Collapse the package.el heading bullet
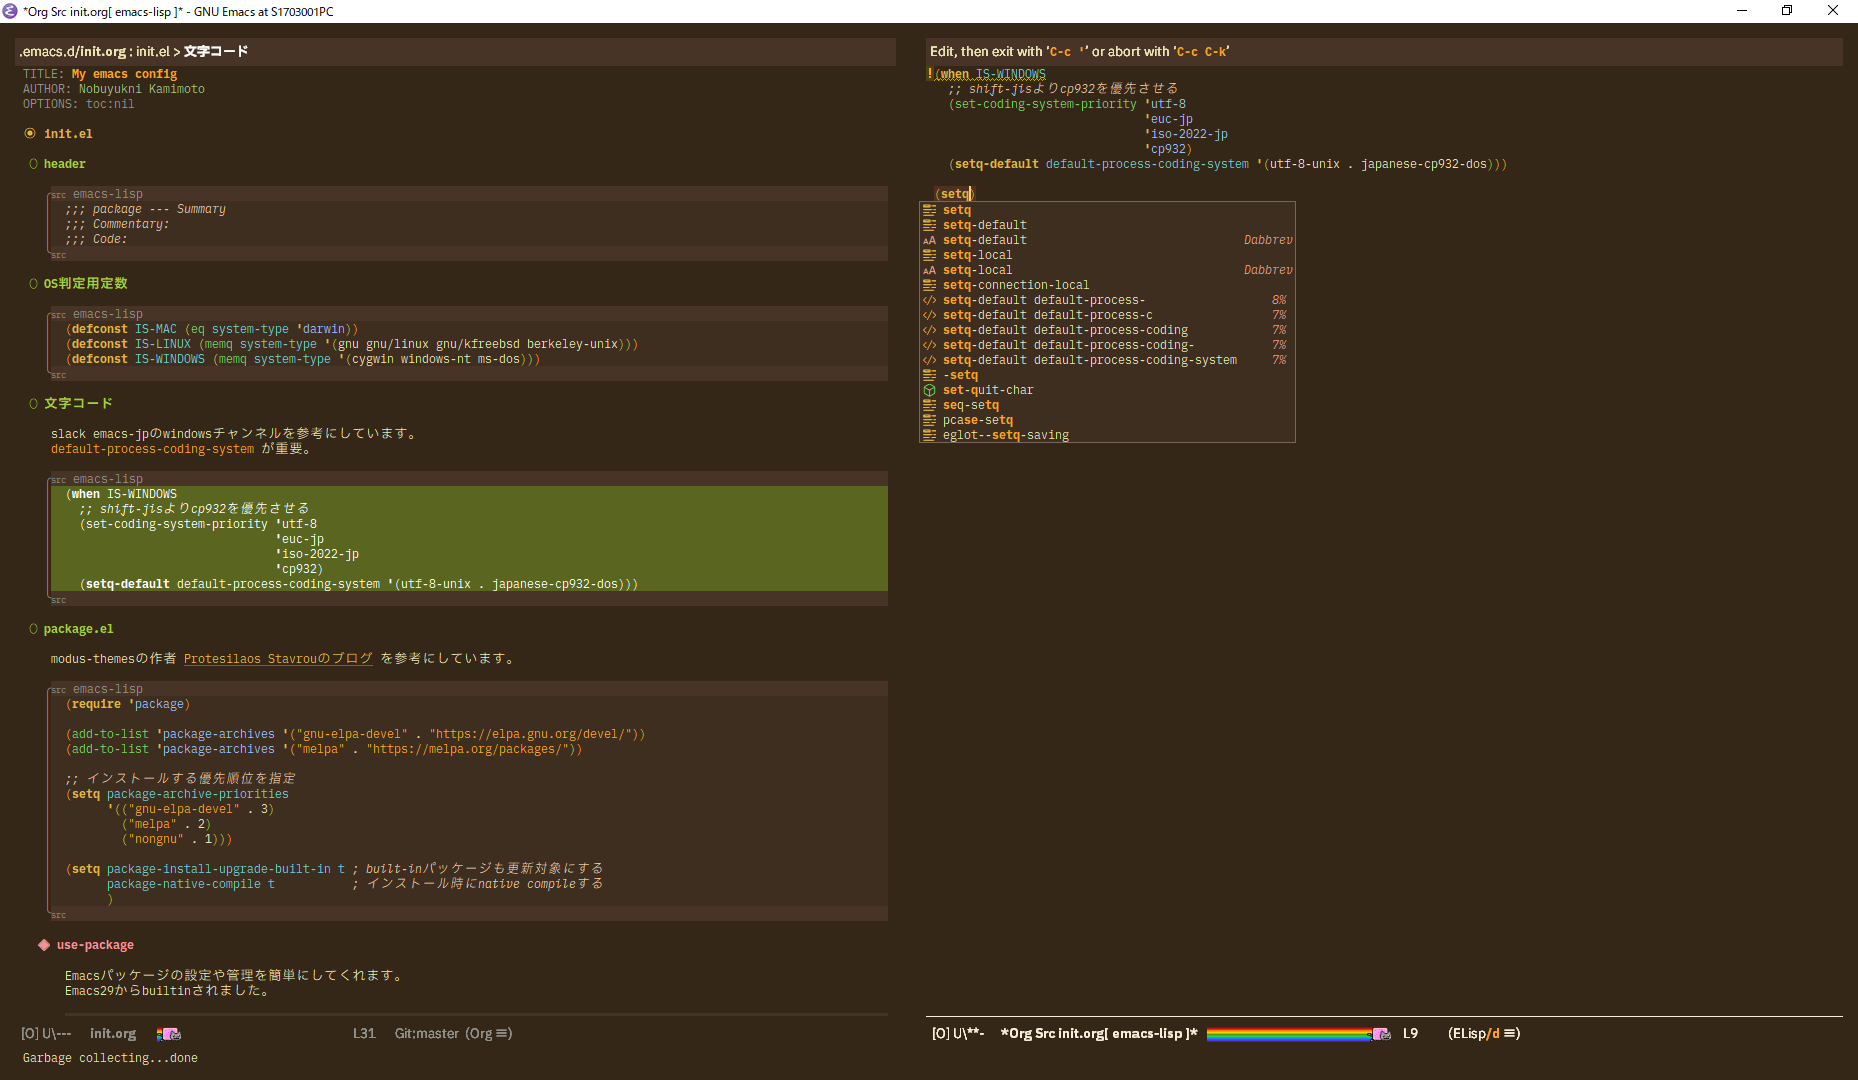 33,628
